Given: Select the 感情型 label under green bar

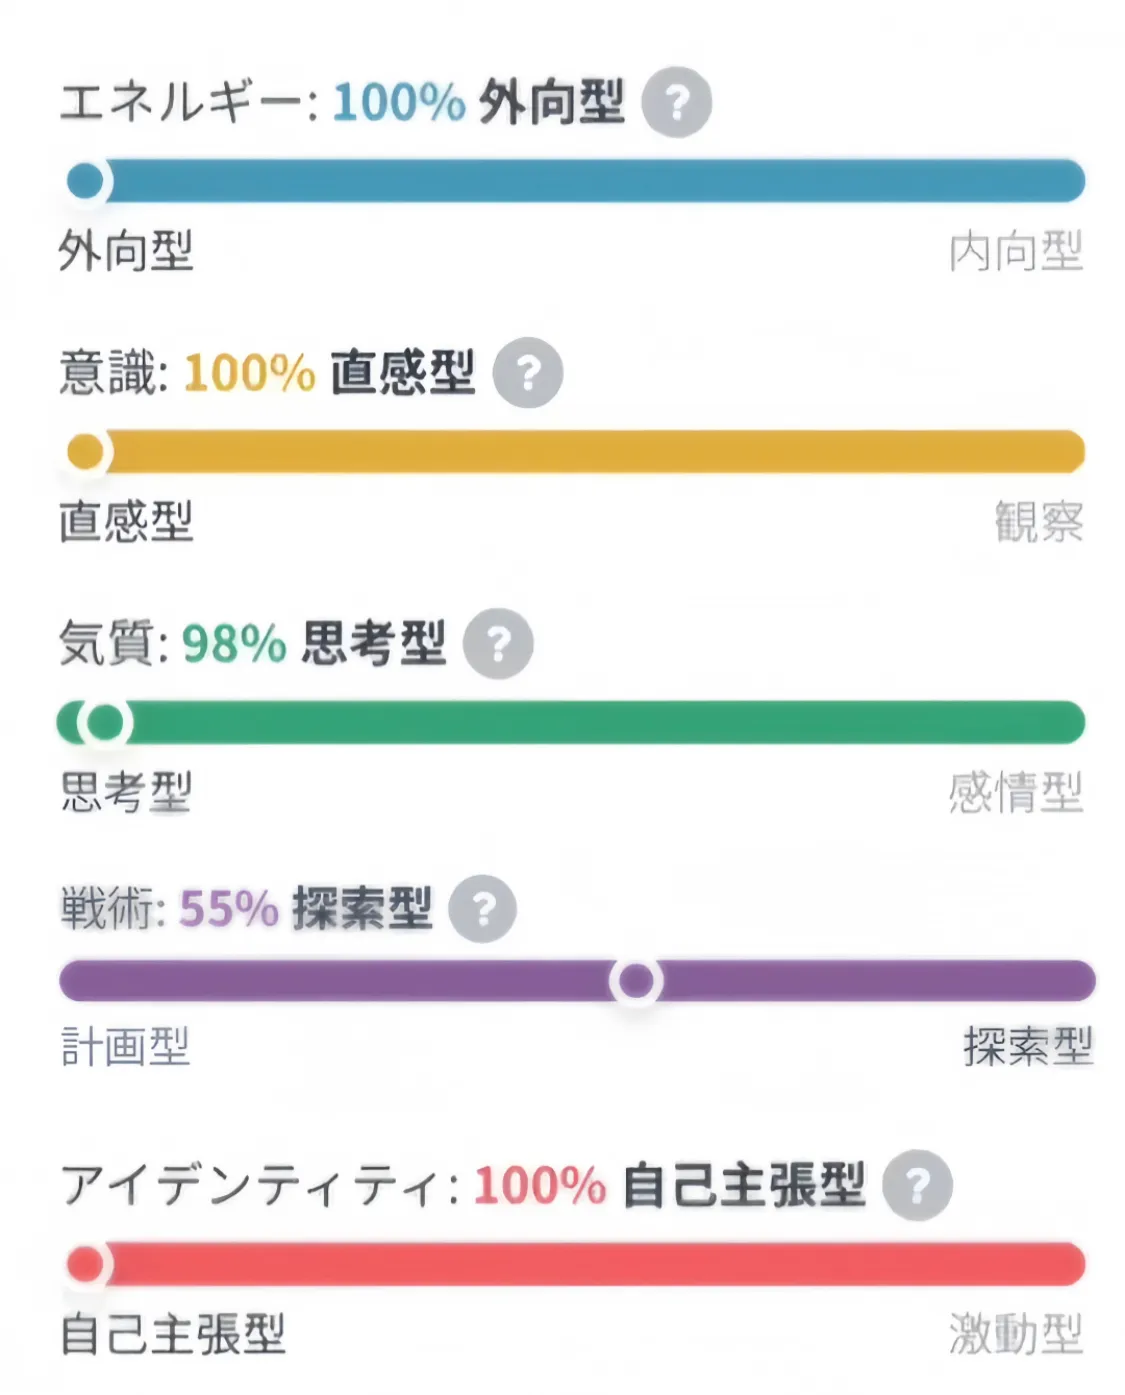Looking at the screenshot, I should click(1016, 793).
